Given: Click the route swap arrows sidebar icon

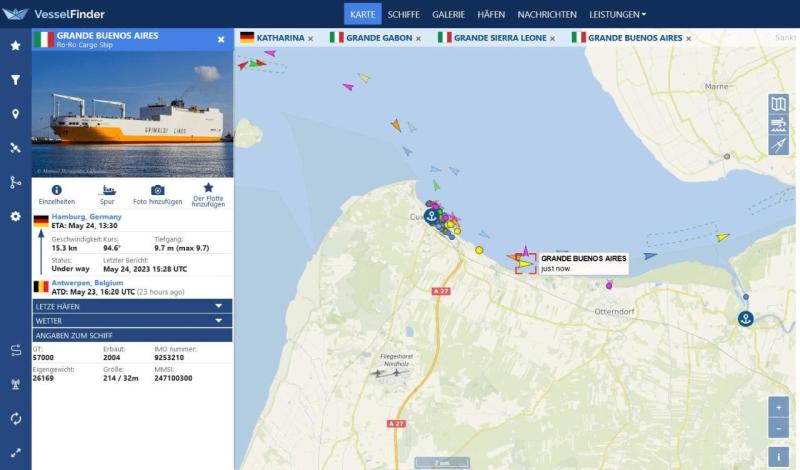Looking at the screenshot, I should point(16,351).
